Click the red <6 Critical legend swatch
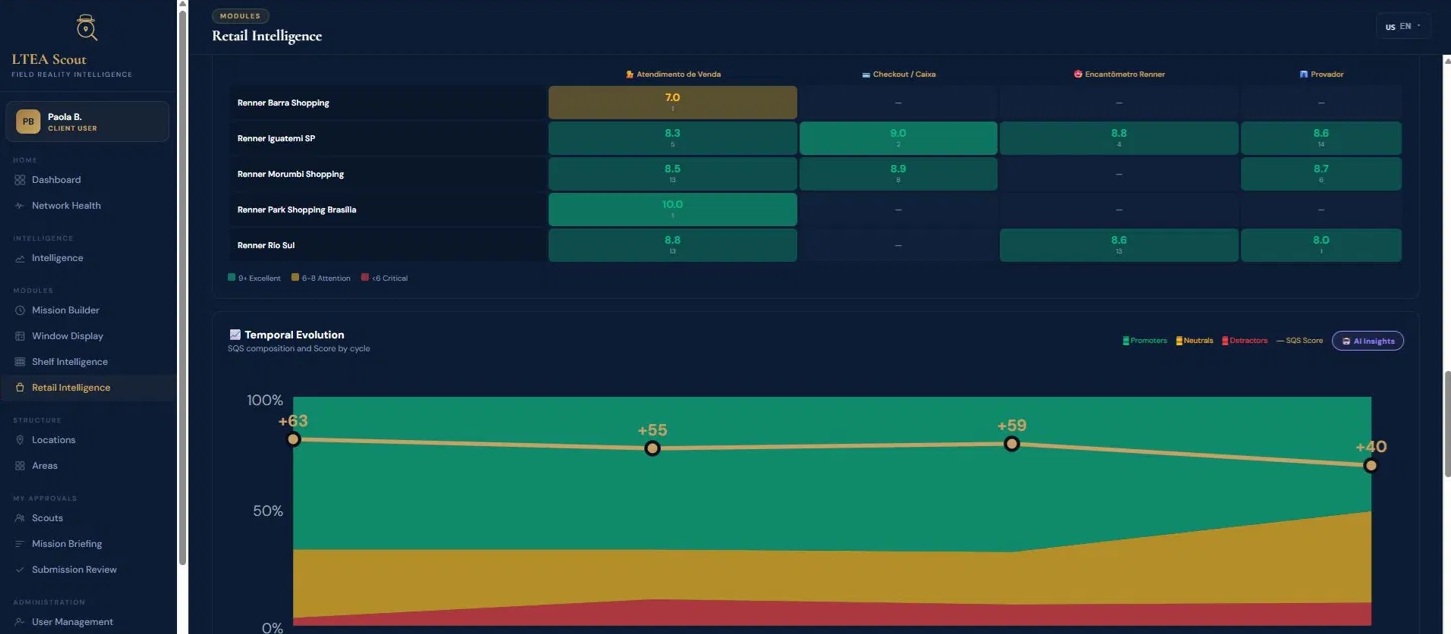The image size is (1451, 634). click(x=365, y=278)
